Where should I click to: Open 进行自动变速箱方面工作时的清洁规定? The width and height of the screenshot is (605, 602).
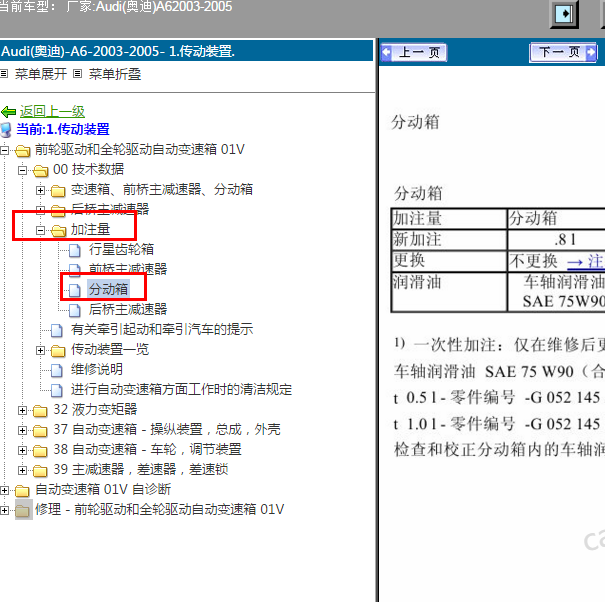pyautogui.click(x=181, y=389)
